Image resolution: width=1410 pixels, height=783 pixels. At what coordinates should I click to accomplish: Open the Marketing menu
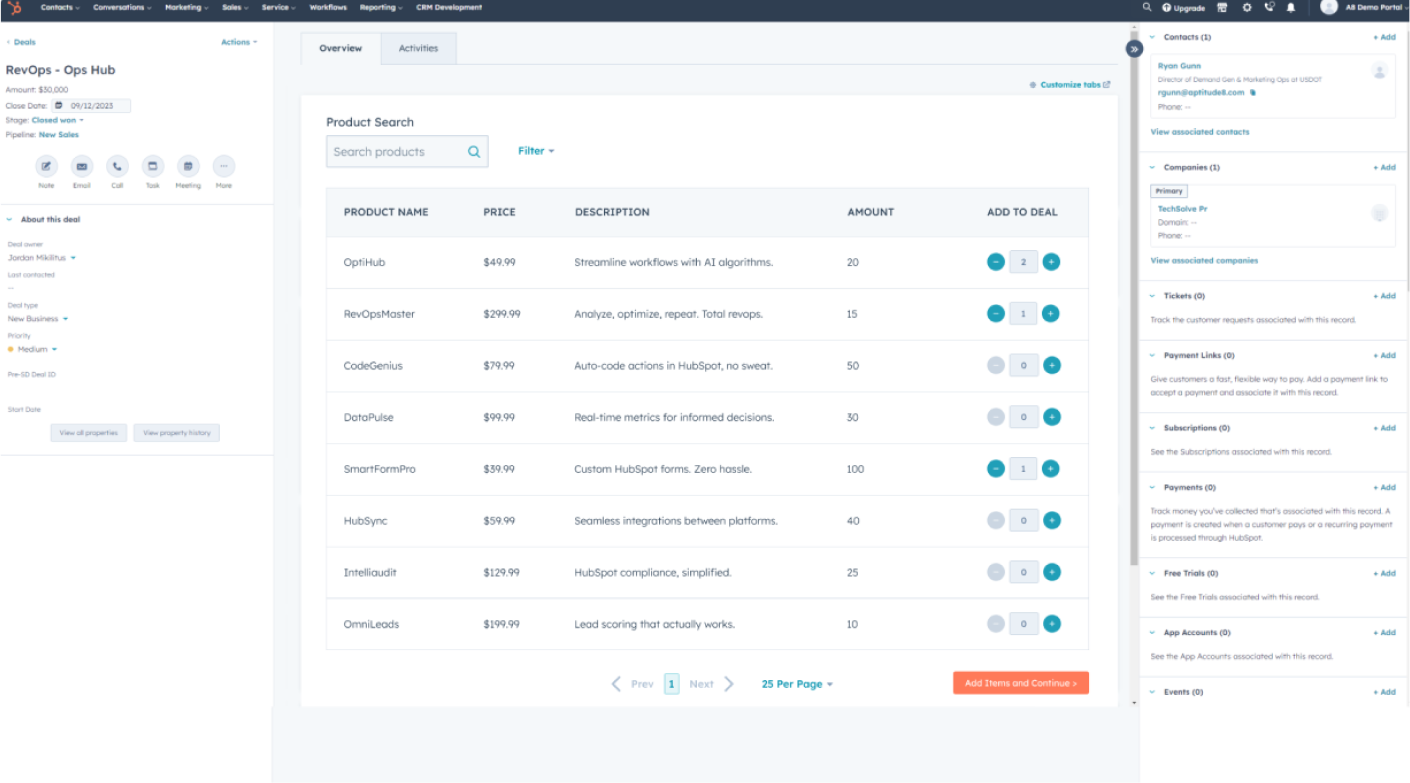[187, 7]
